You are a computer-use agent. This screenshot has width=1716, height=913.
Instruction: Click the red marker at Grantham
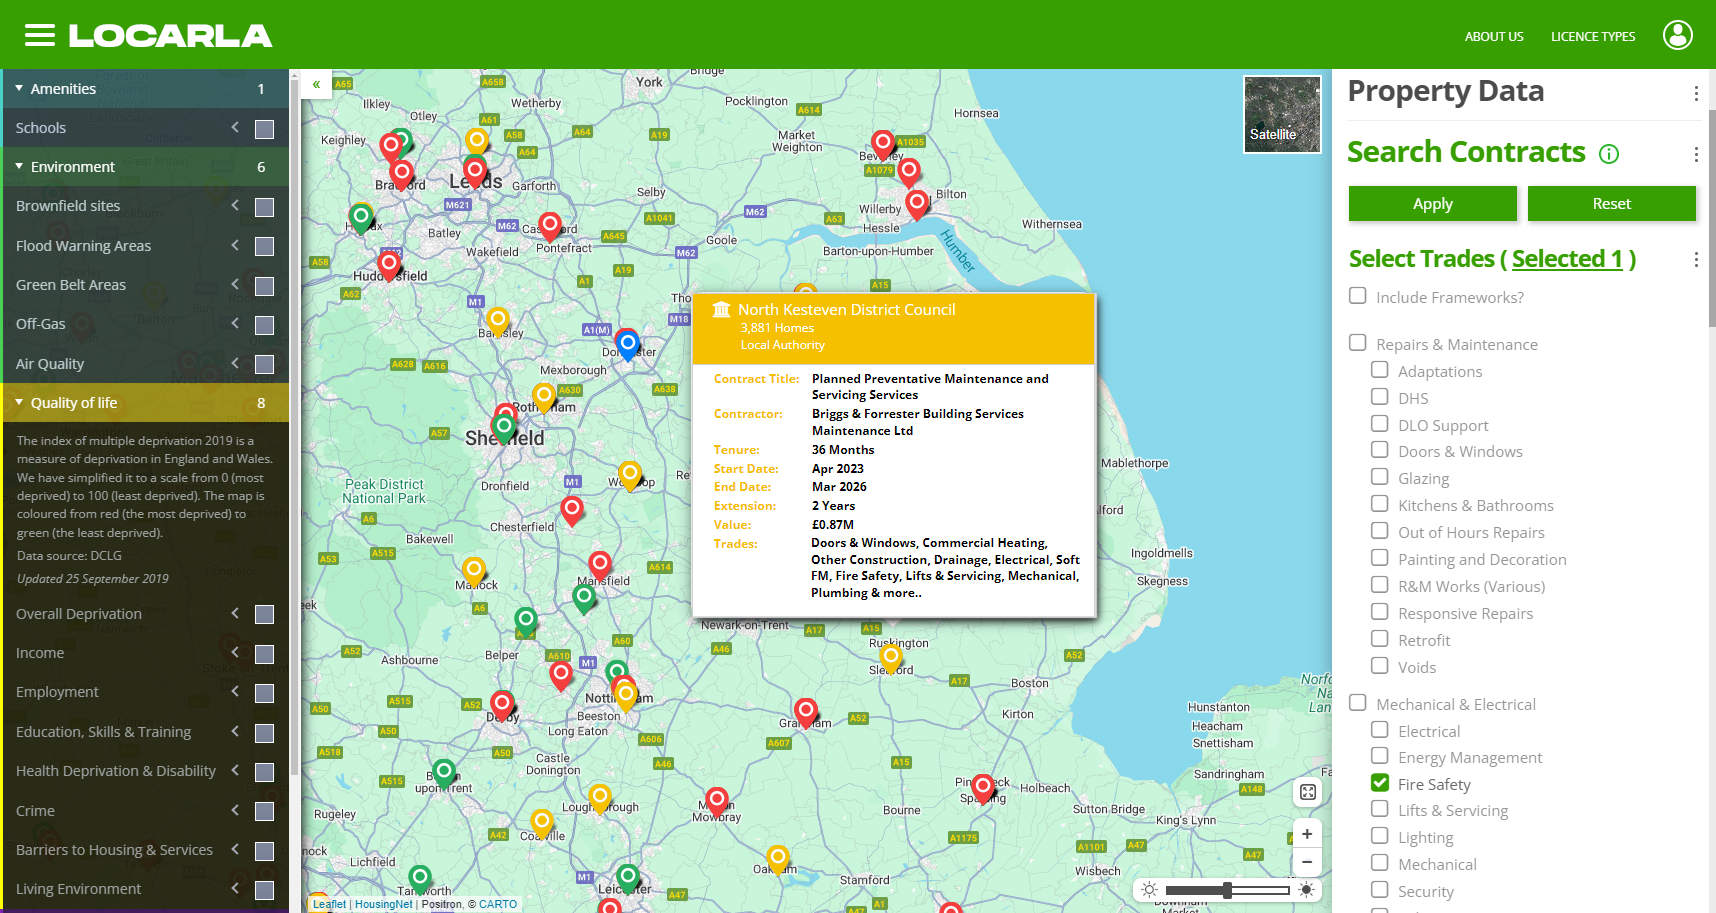[x=806, y=711]
